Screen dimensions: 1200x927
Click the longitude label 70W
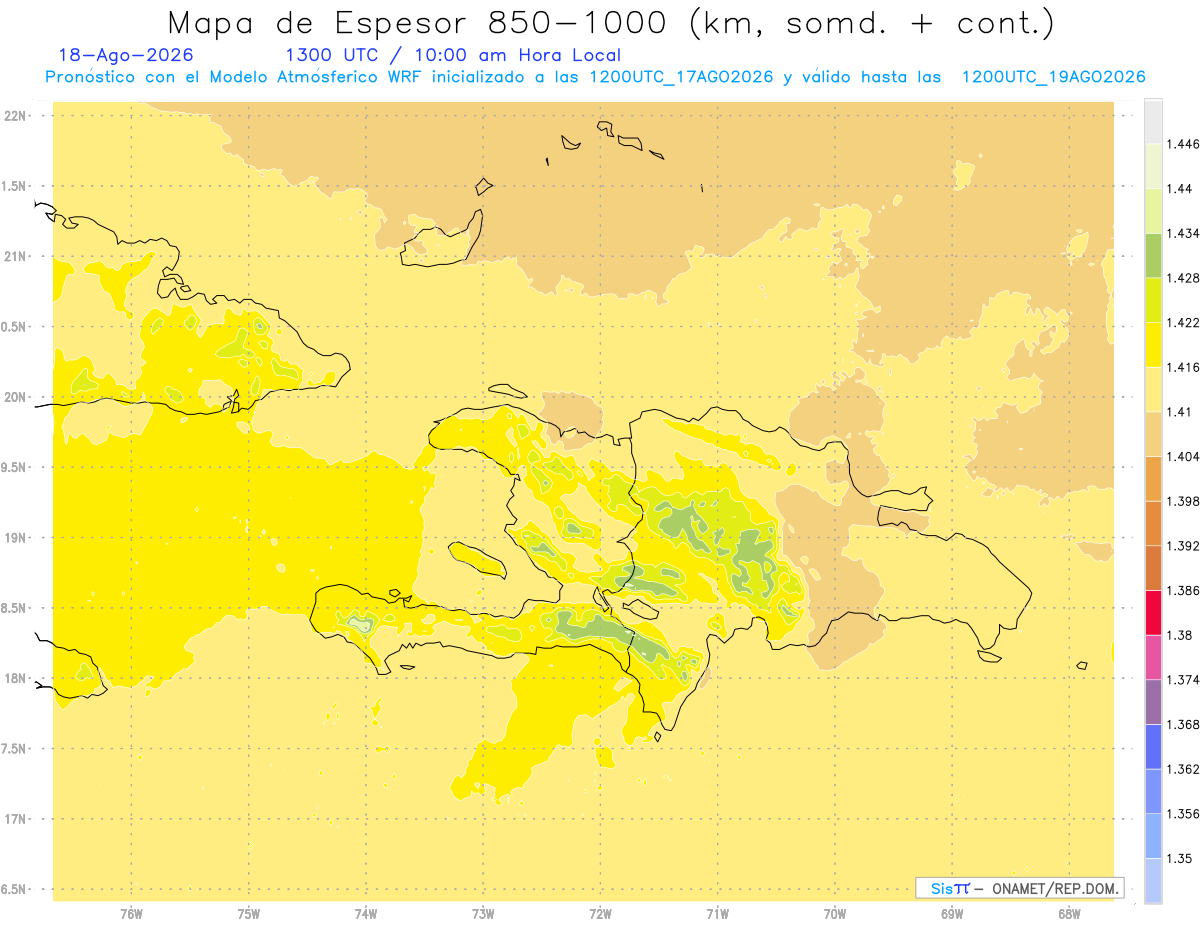[835, 913]
